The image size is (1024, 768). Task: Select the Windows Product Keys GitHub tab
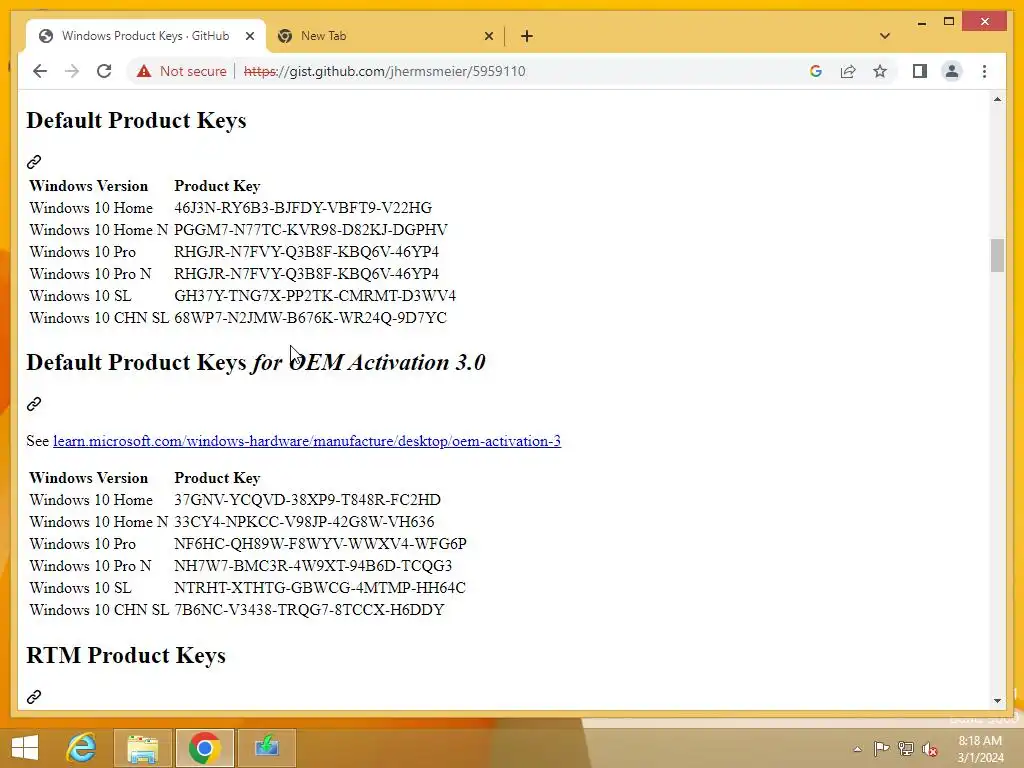pos(146,36)
